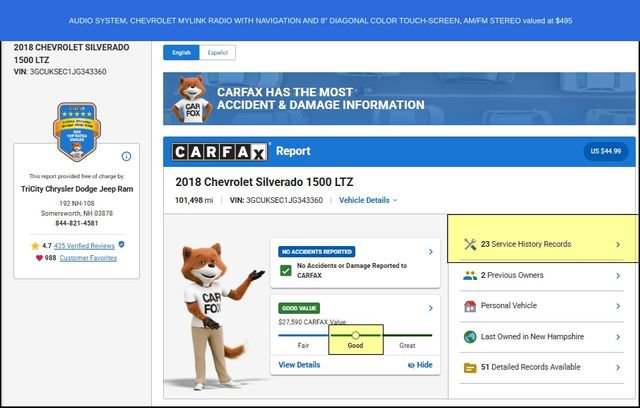This screenshot has height=408, width=640.
Task: Click the value slider marker at Good
Action: [356, 335]
